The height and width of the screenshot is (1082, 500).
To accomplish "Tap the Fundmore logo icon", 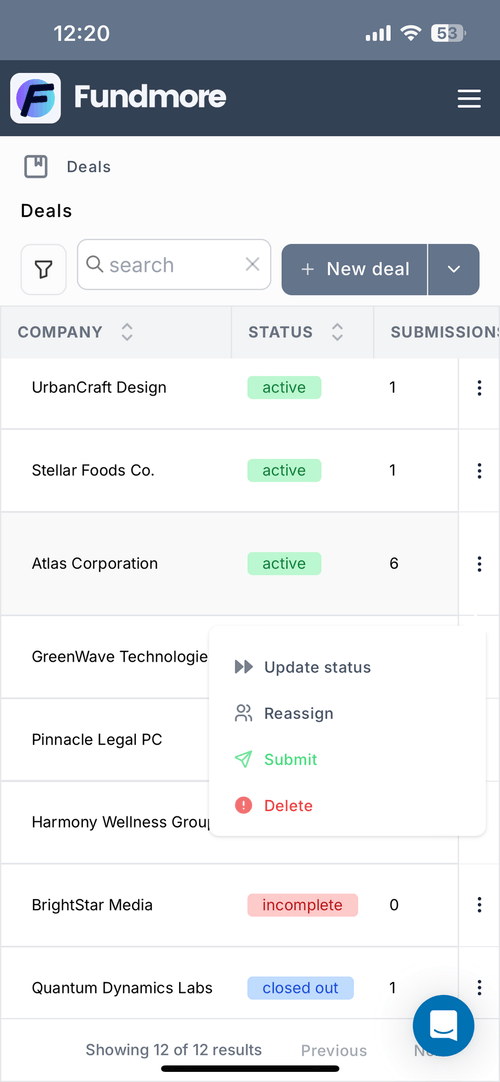I will pos(35,98).
